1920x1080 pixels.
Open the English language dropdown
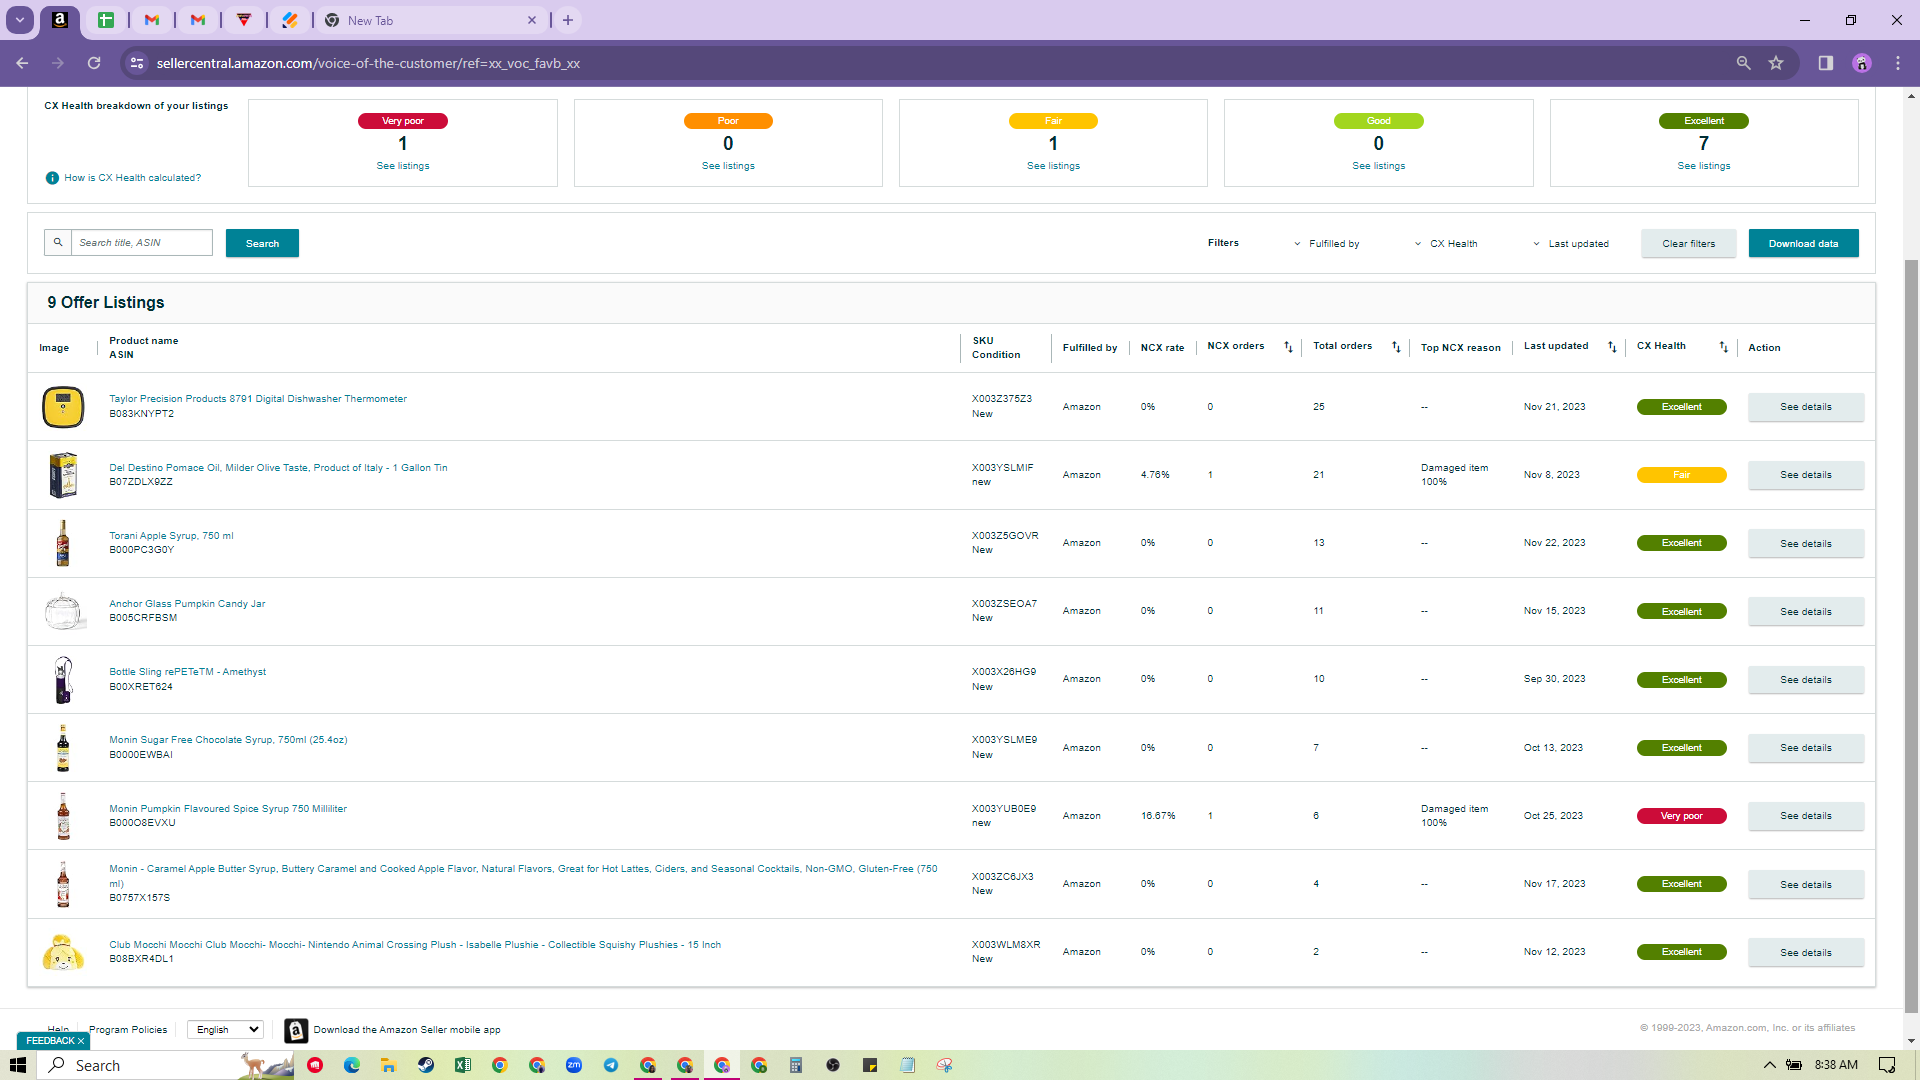pyautogui.click(x=225, y=1029)
